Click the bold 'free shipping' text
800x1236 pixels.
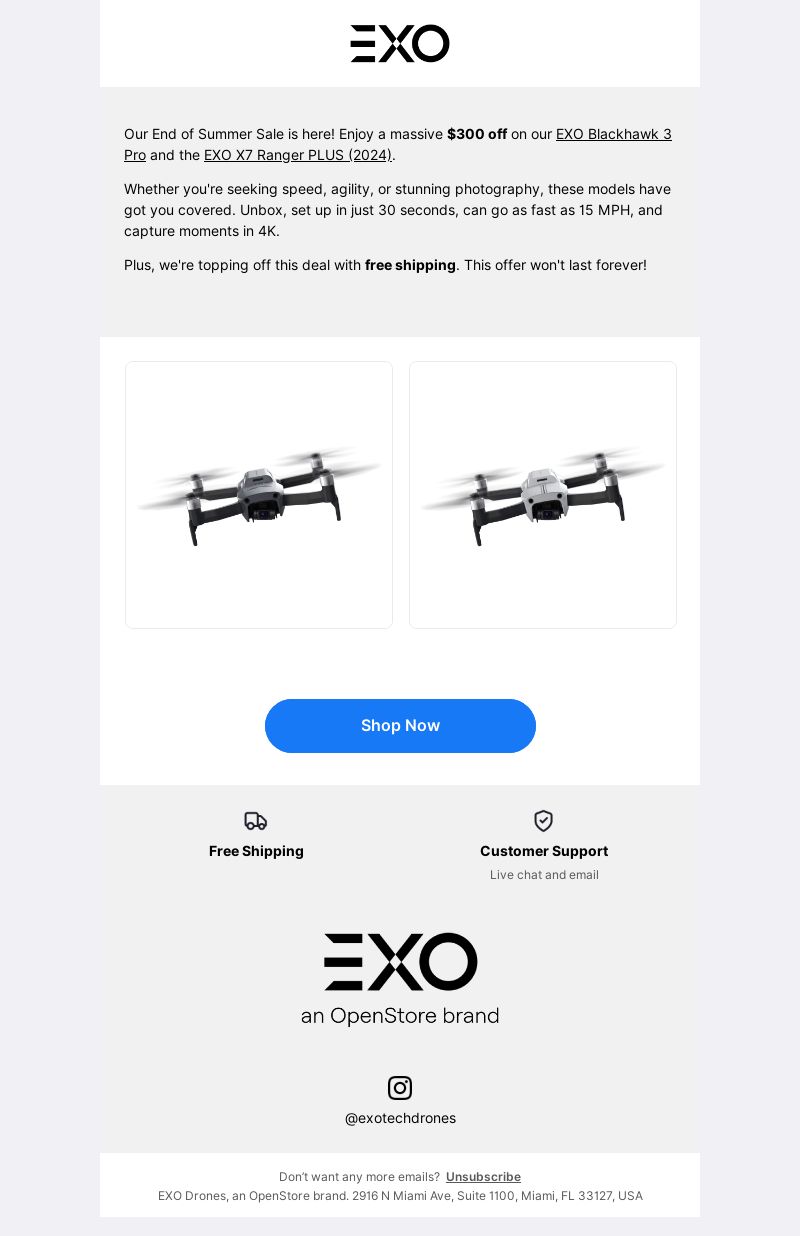[410, 265]
